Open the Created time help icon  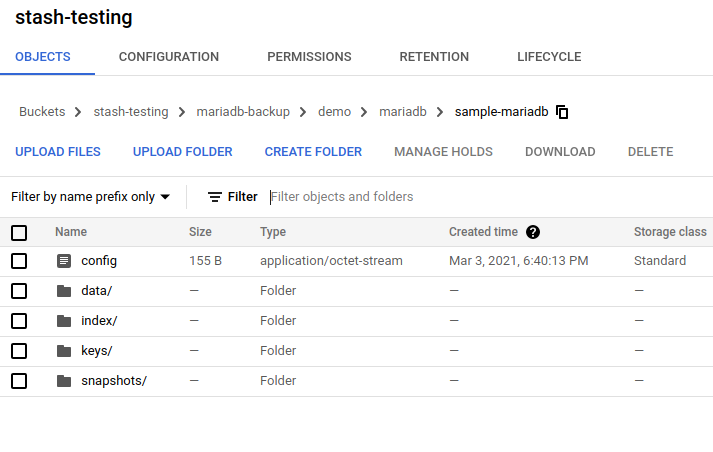point(533,232)
